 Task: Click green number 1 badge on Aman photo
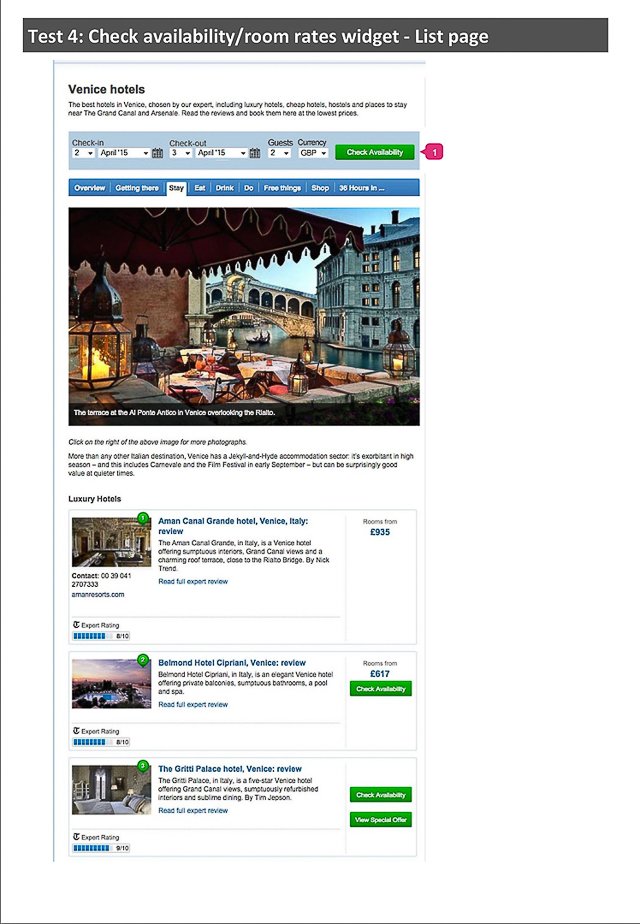[142, 518]
